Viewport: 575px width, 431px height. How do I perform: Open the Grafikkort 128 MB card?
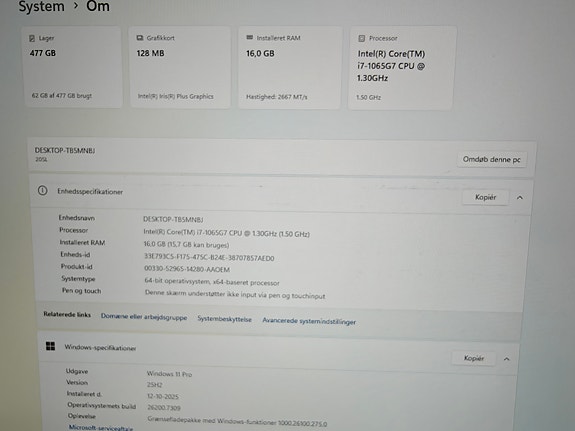click(180, 67)
